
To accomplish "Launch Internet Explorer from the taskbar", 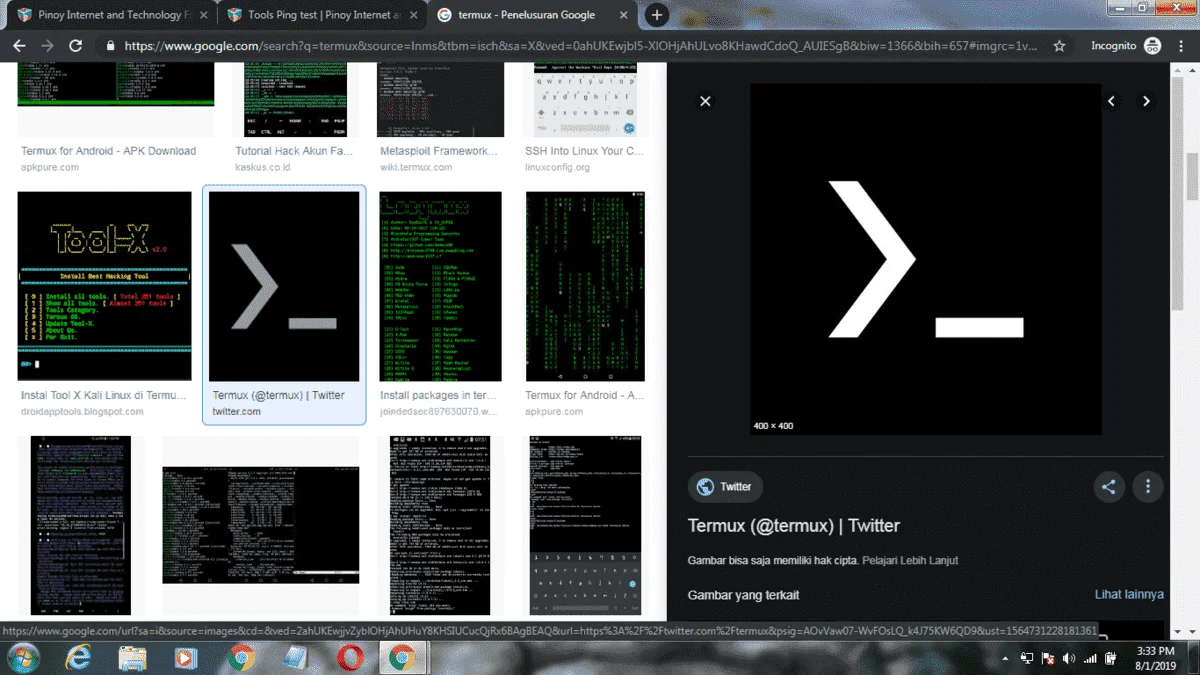I will [x=78, y=658].
